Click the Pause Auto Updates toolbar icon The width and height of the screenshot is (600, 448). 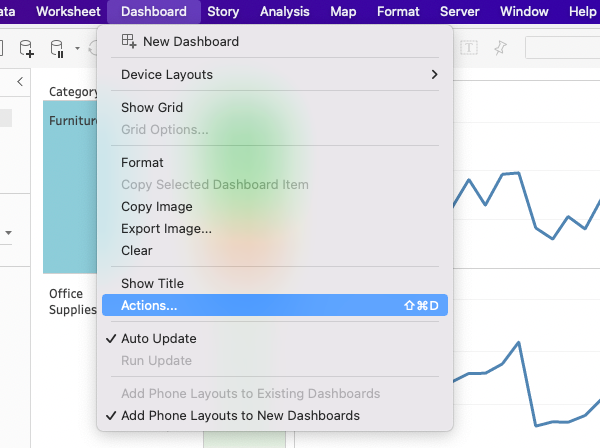(x=57, y=48)
